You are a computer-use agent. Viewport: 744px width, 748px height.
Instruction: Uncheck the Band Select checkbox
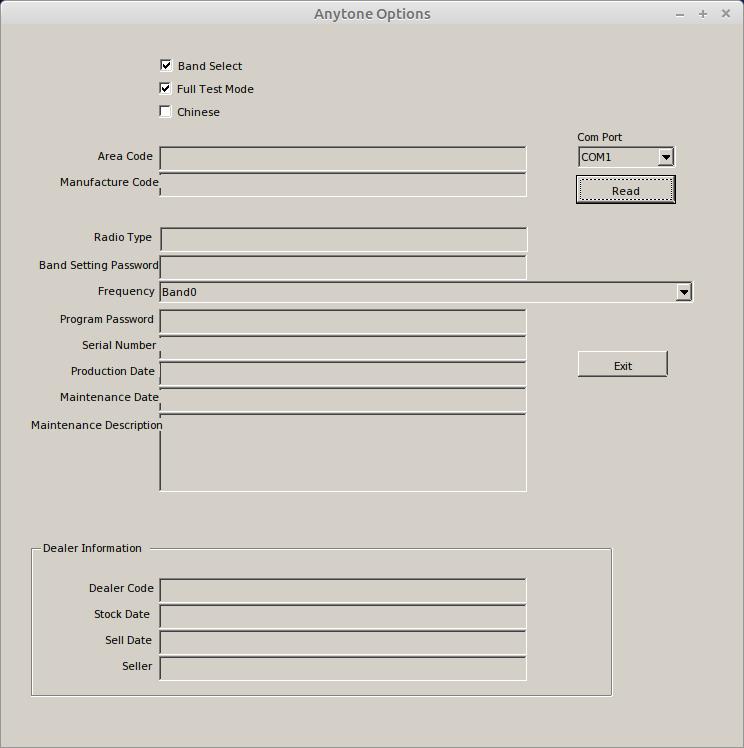pyautogui.click(x=165, y=65)
